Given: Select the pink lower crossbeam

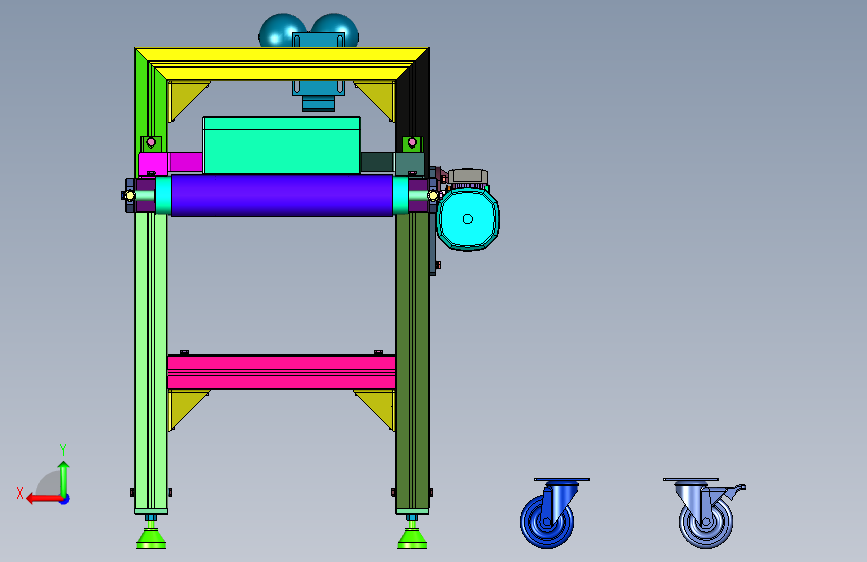Looking at the screenshot, I should [281, 372].
